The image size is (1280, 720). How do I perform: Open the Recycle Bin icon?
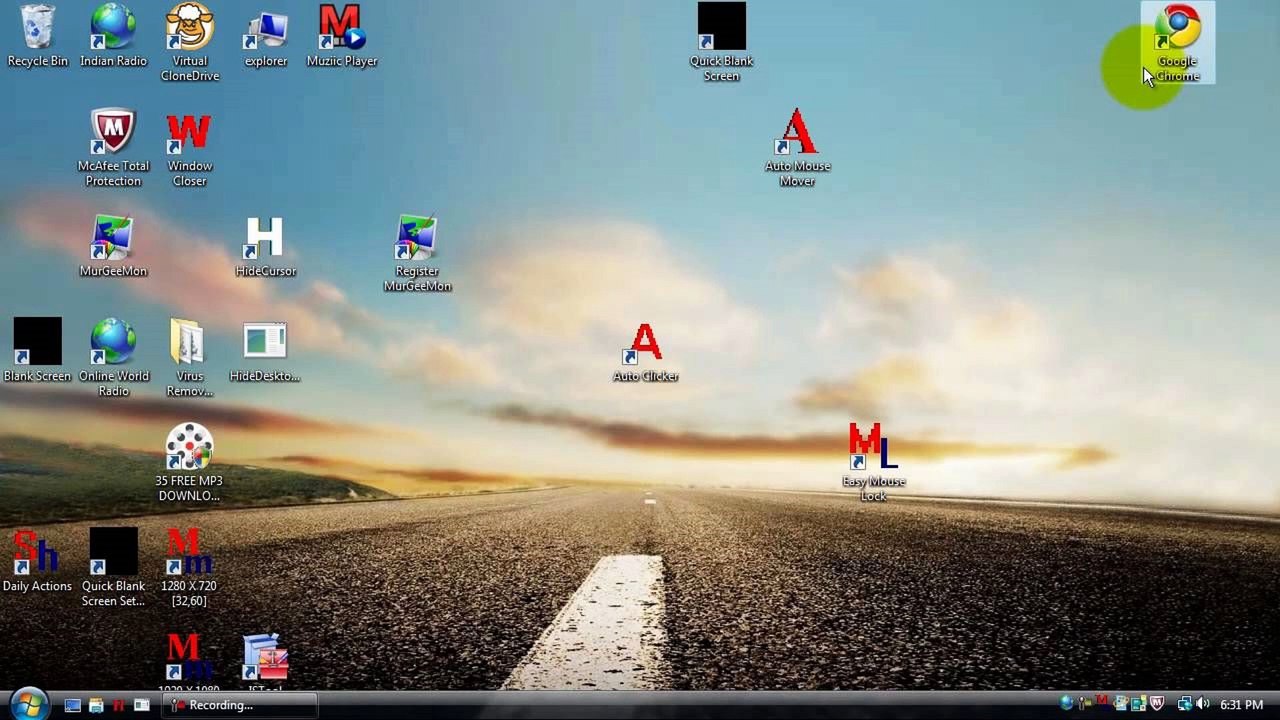pyautogui.click(x=37, y=37)
